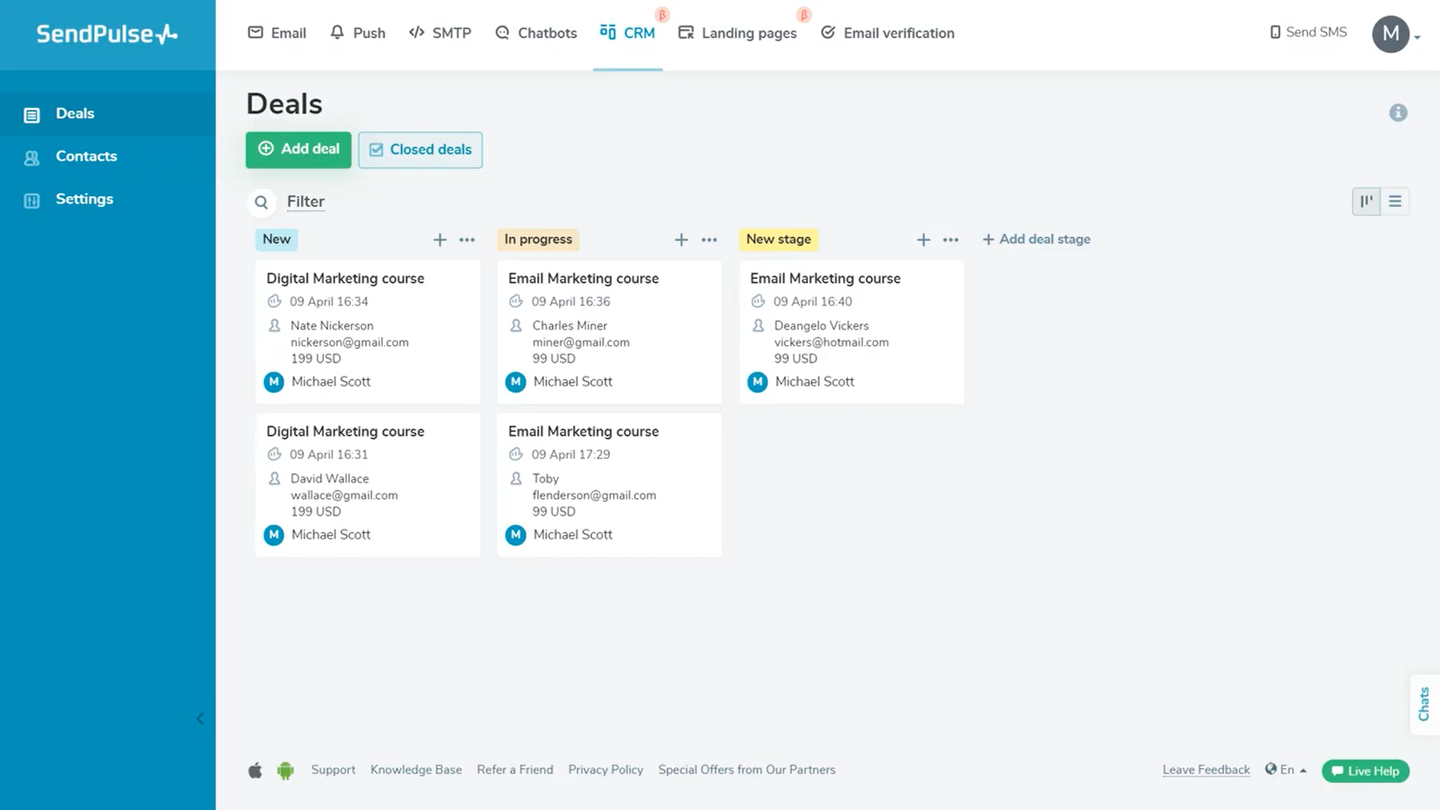Go to Contacts in the sidebar
The image size is (1440, 810).
pos(86,156)
